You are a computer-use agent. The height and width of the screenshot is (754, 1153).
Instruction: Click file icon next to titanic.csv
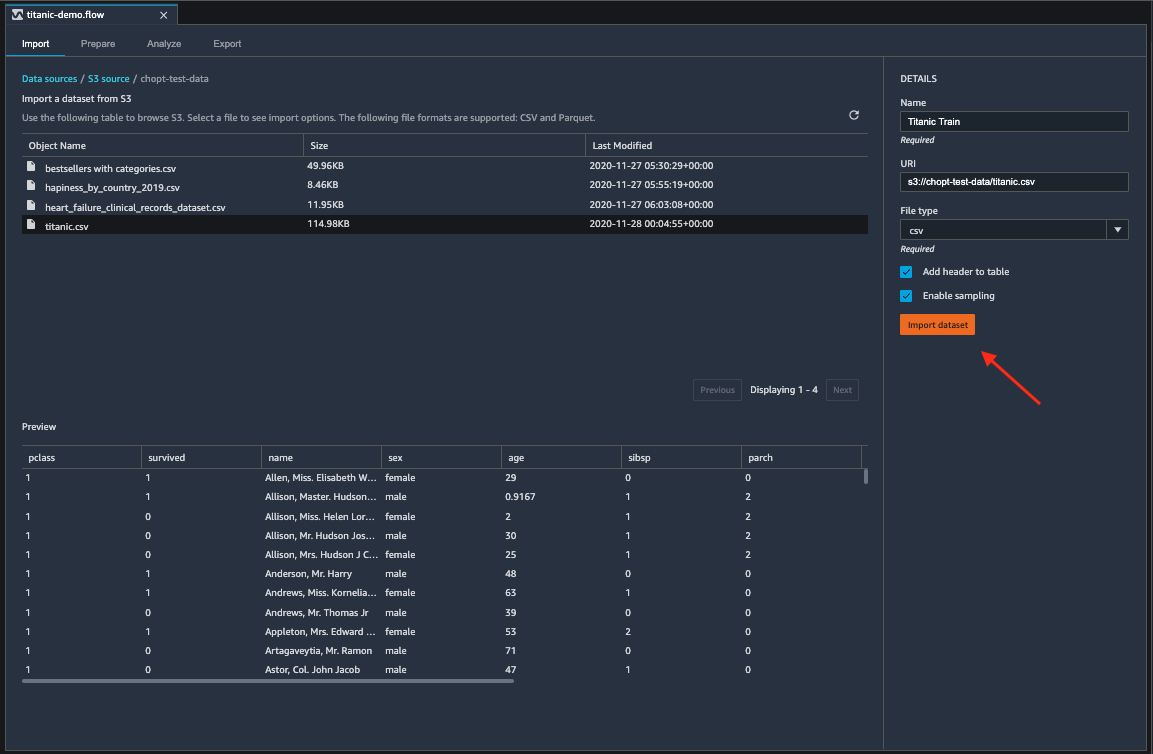[32, 226]
